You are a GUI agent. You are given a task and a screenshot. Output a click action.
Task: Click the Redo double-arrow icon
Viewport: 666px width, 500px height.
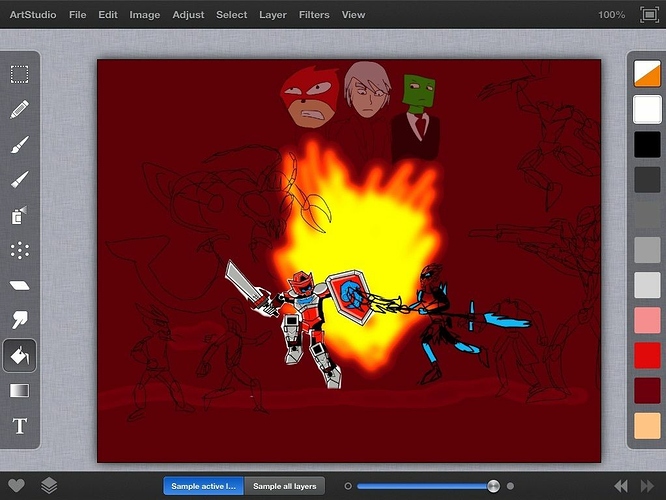[647, 486]
